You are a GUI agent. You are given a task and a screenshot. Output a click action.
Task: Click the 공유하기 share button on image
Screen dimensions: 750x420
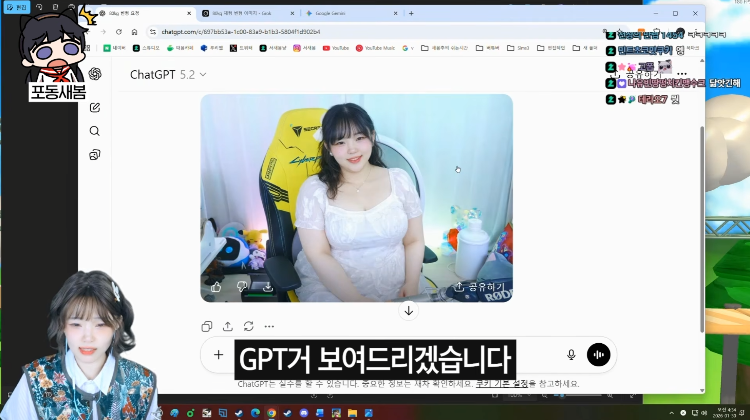tap(480, 287)
